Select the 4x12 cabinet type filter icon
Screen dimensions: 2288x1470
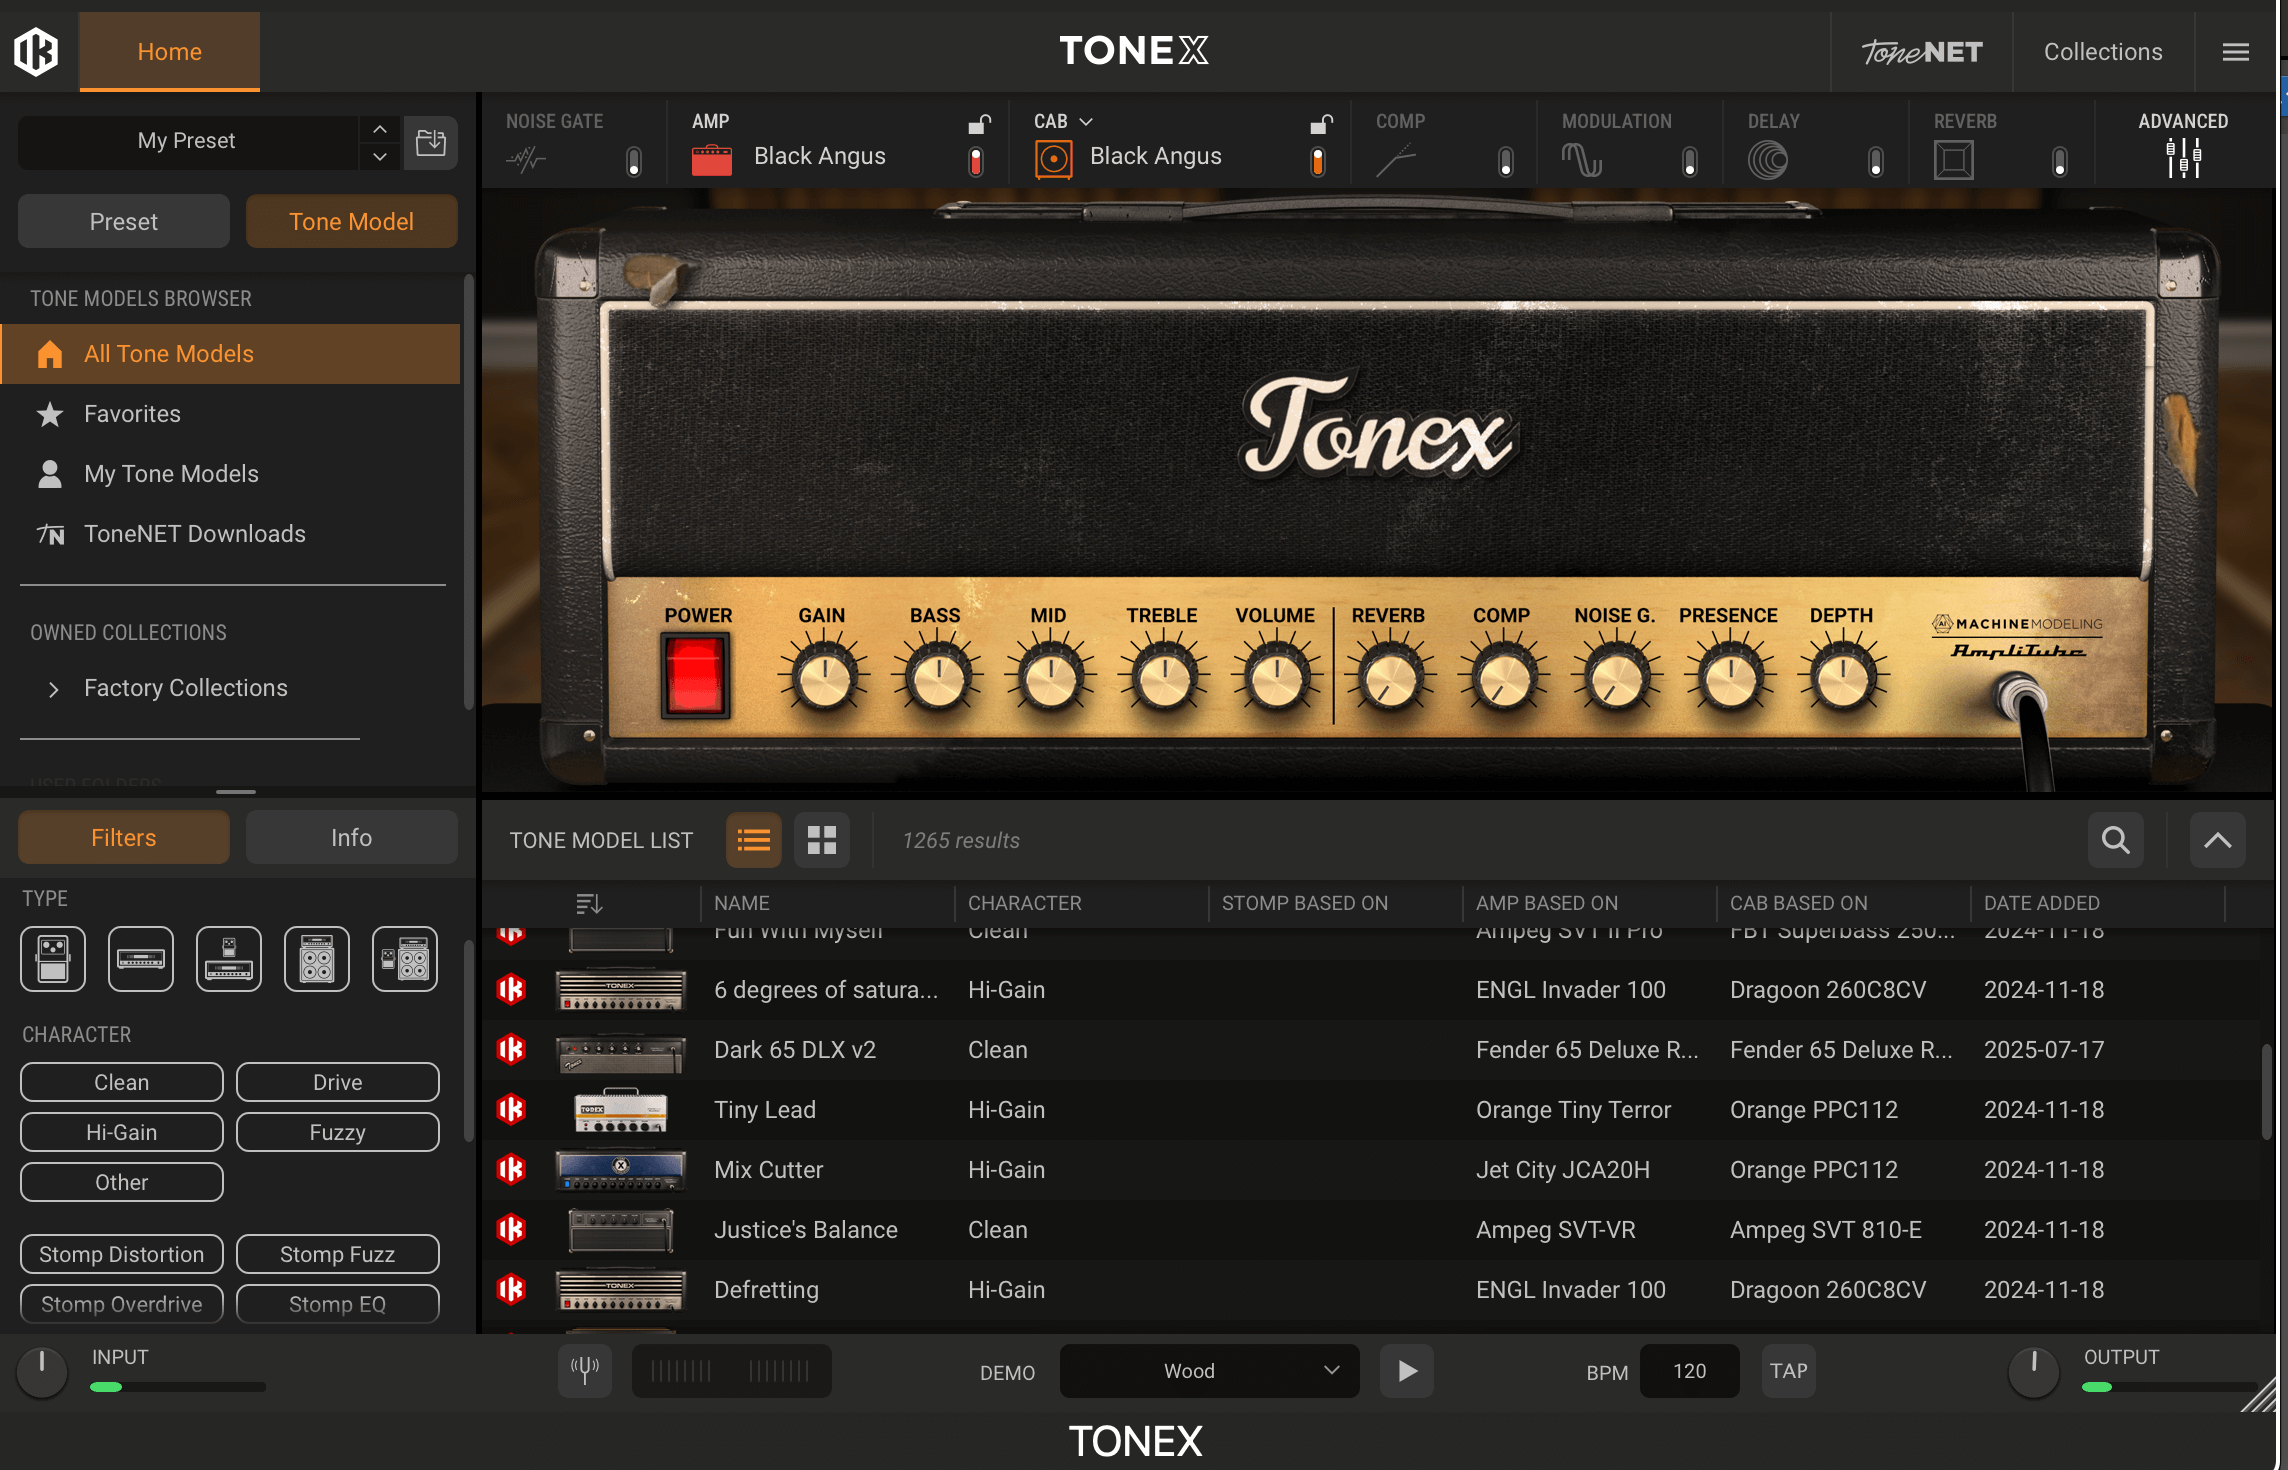(316, 959)
